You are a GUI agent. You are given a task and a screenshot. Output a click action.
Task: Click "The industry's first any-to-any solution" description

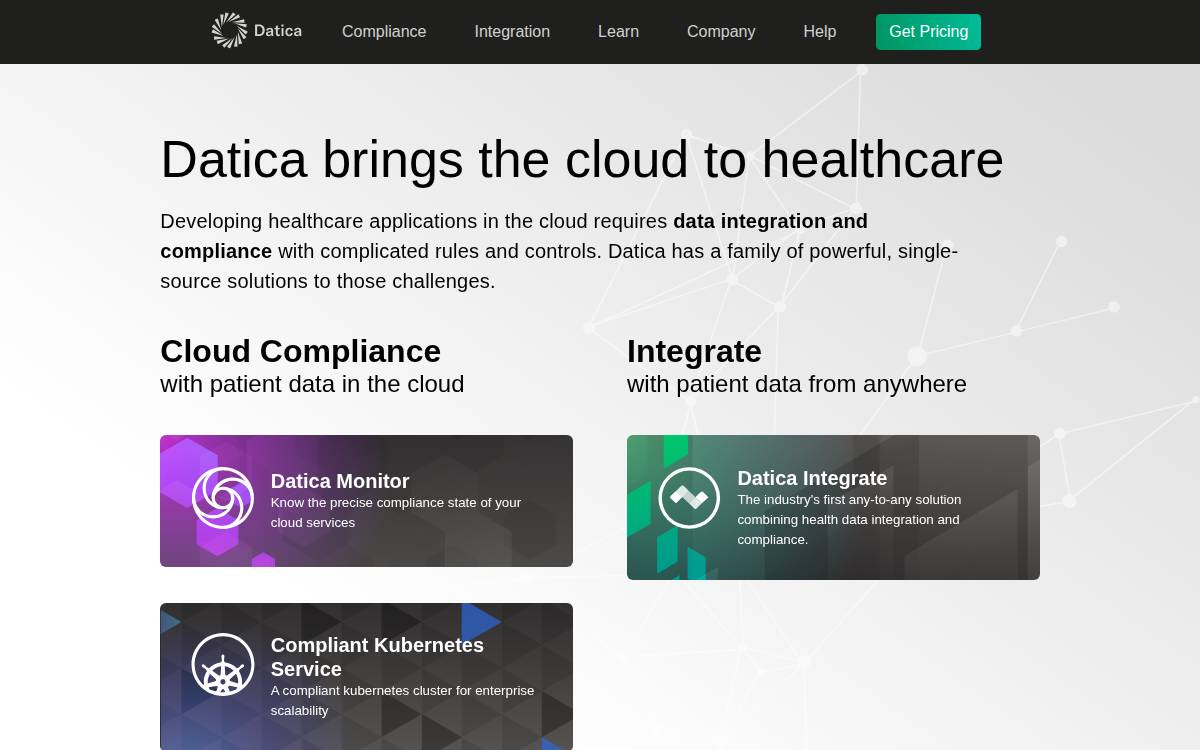(x=849, y=519)
